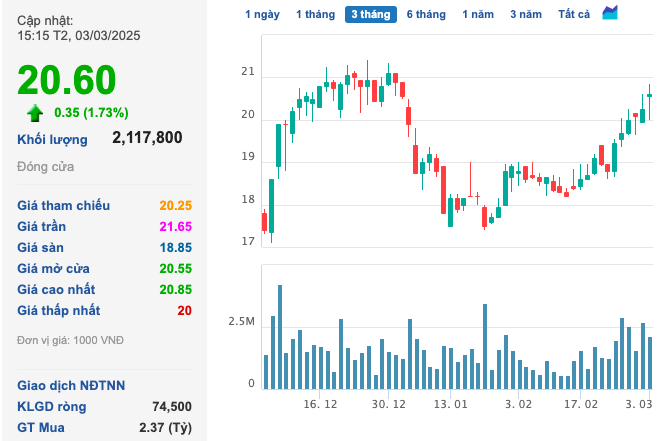Screen dimensions: 671x441
Task: Switch chart to 1 năm
Action: 478,14
